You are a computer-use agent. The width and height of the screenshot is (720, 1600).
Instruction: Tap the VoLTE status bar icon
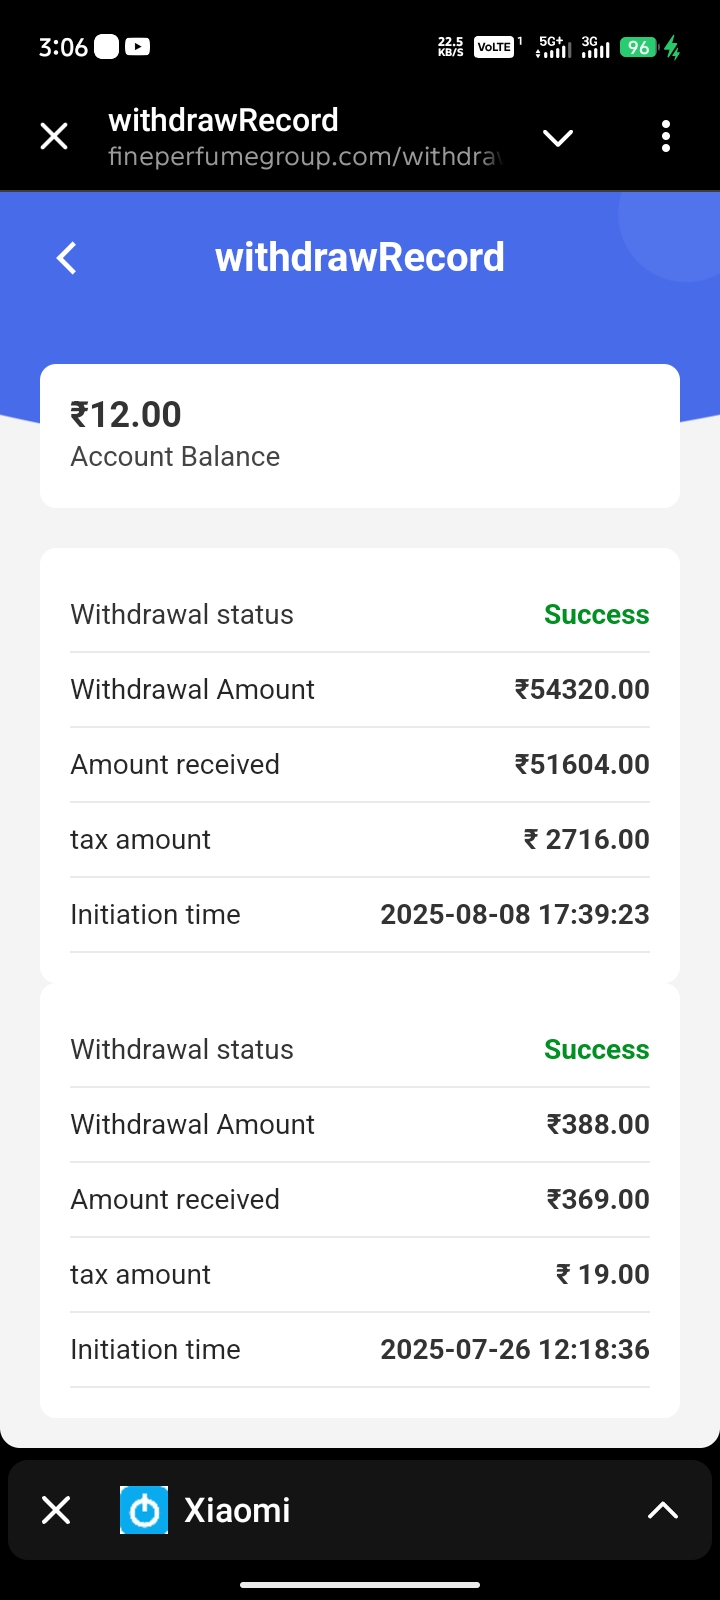tap(494, 47)
